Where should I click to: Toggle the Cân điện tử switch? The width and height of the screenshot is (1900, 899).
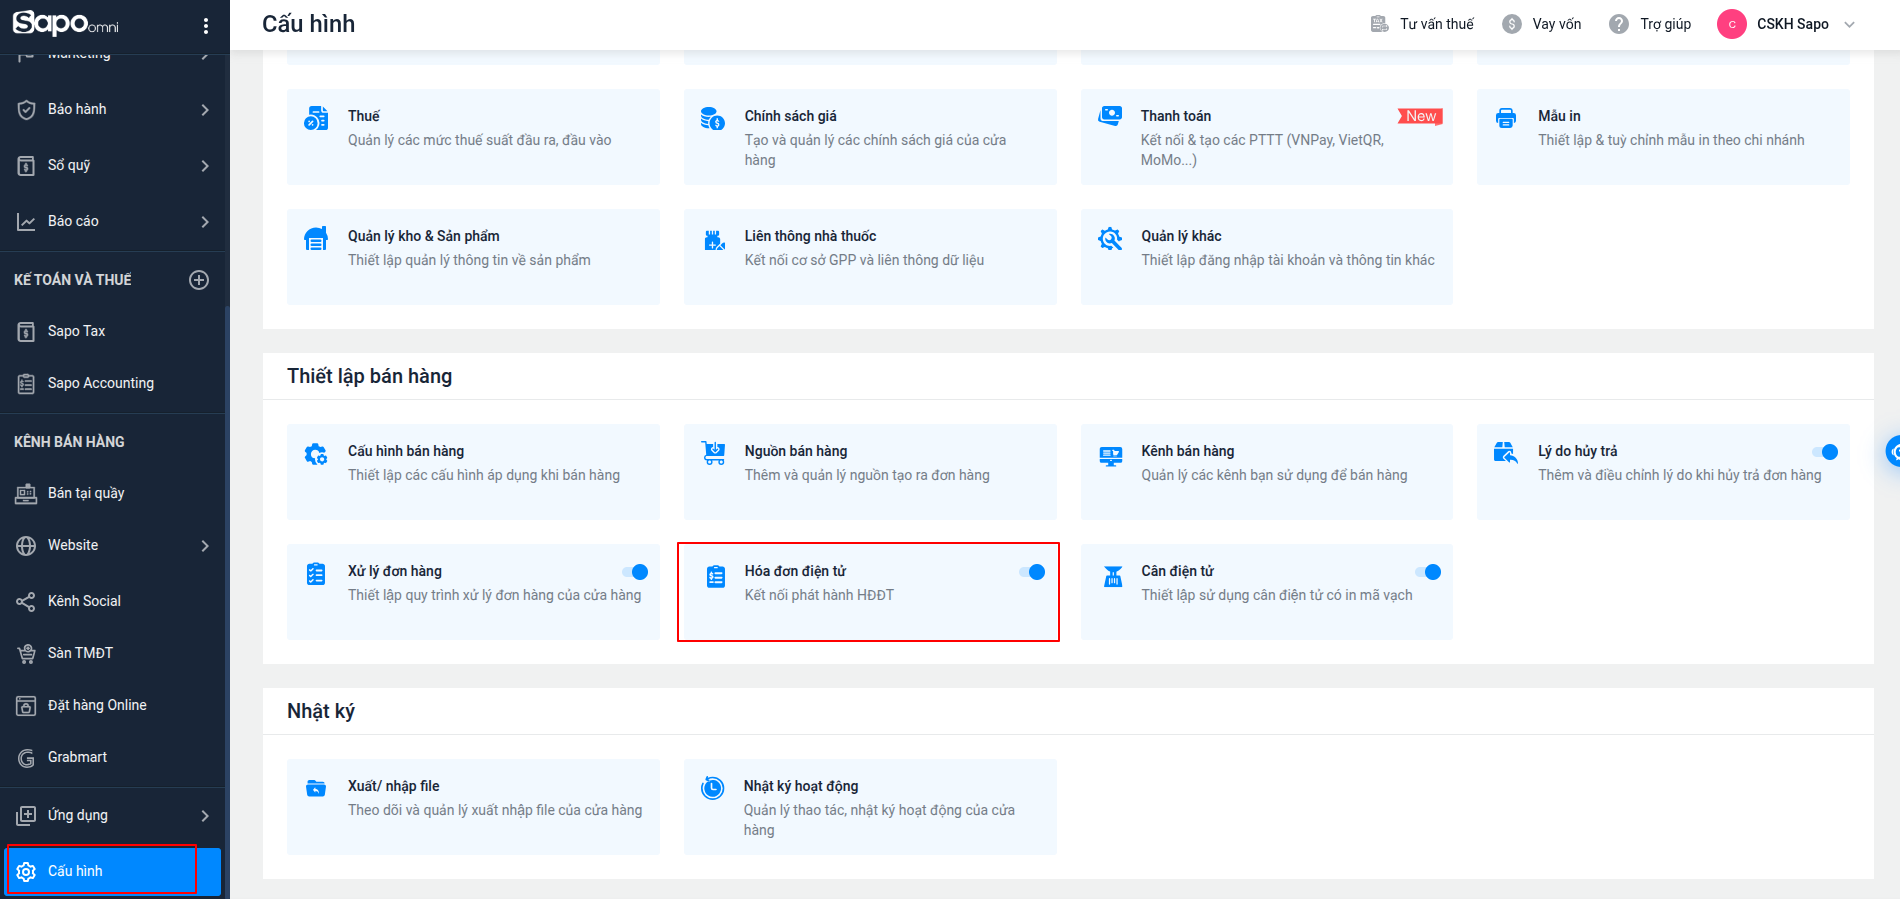1428,572
